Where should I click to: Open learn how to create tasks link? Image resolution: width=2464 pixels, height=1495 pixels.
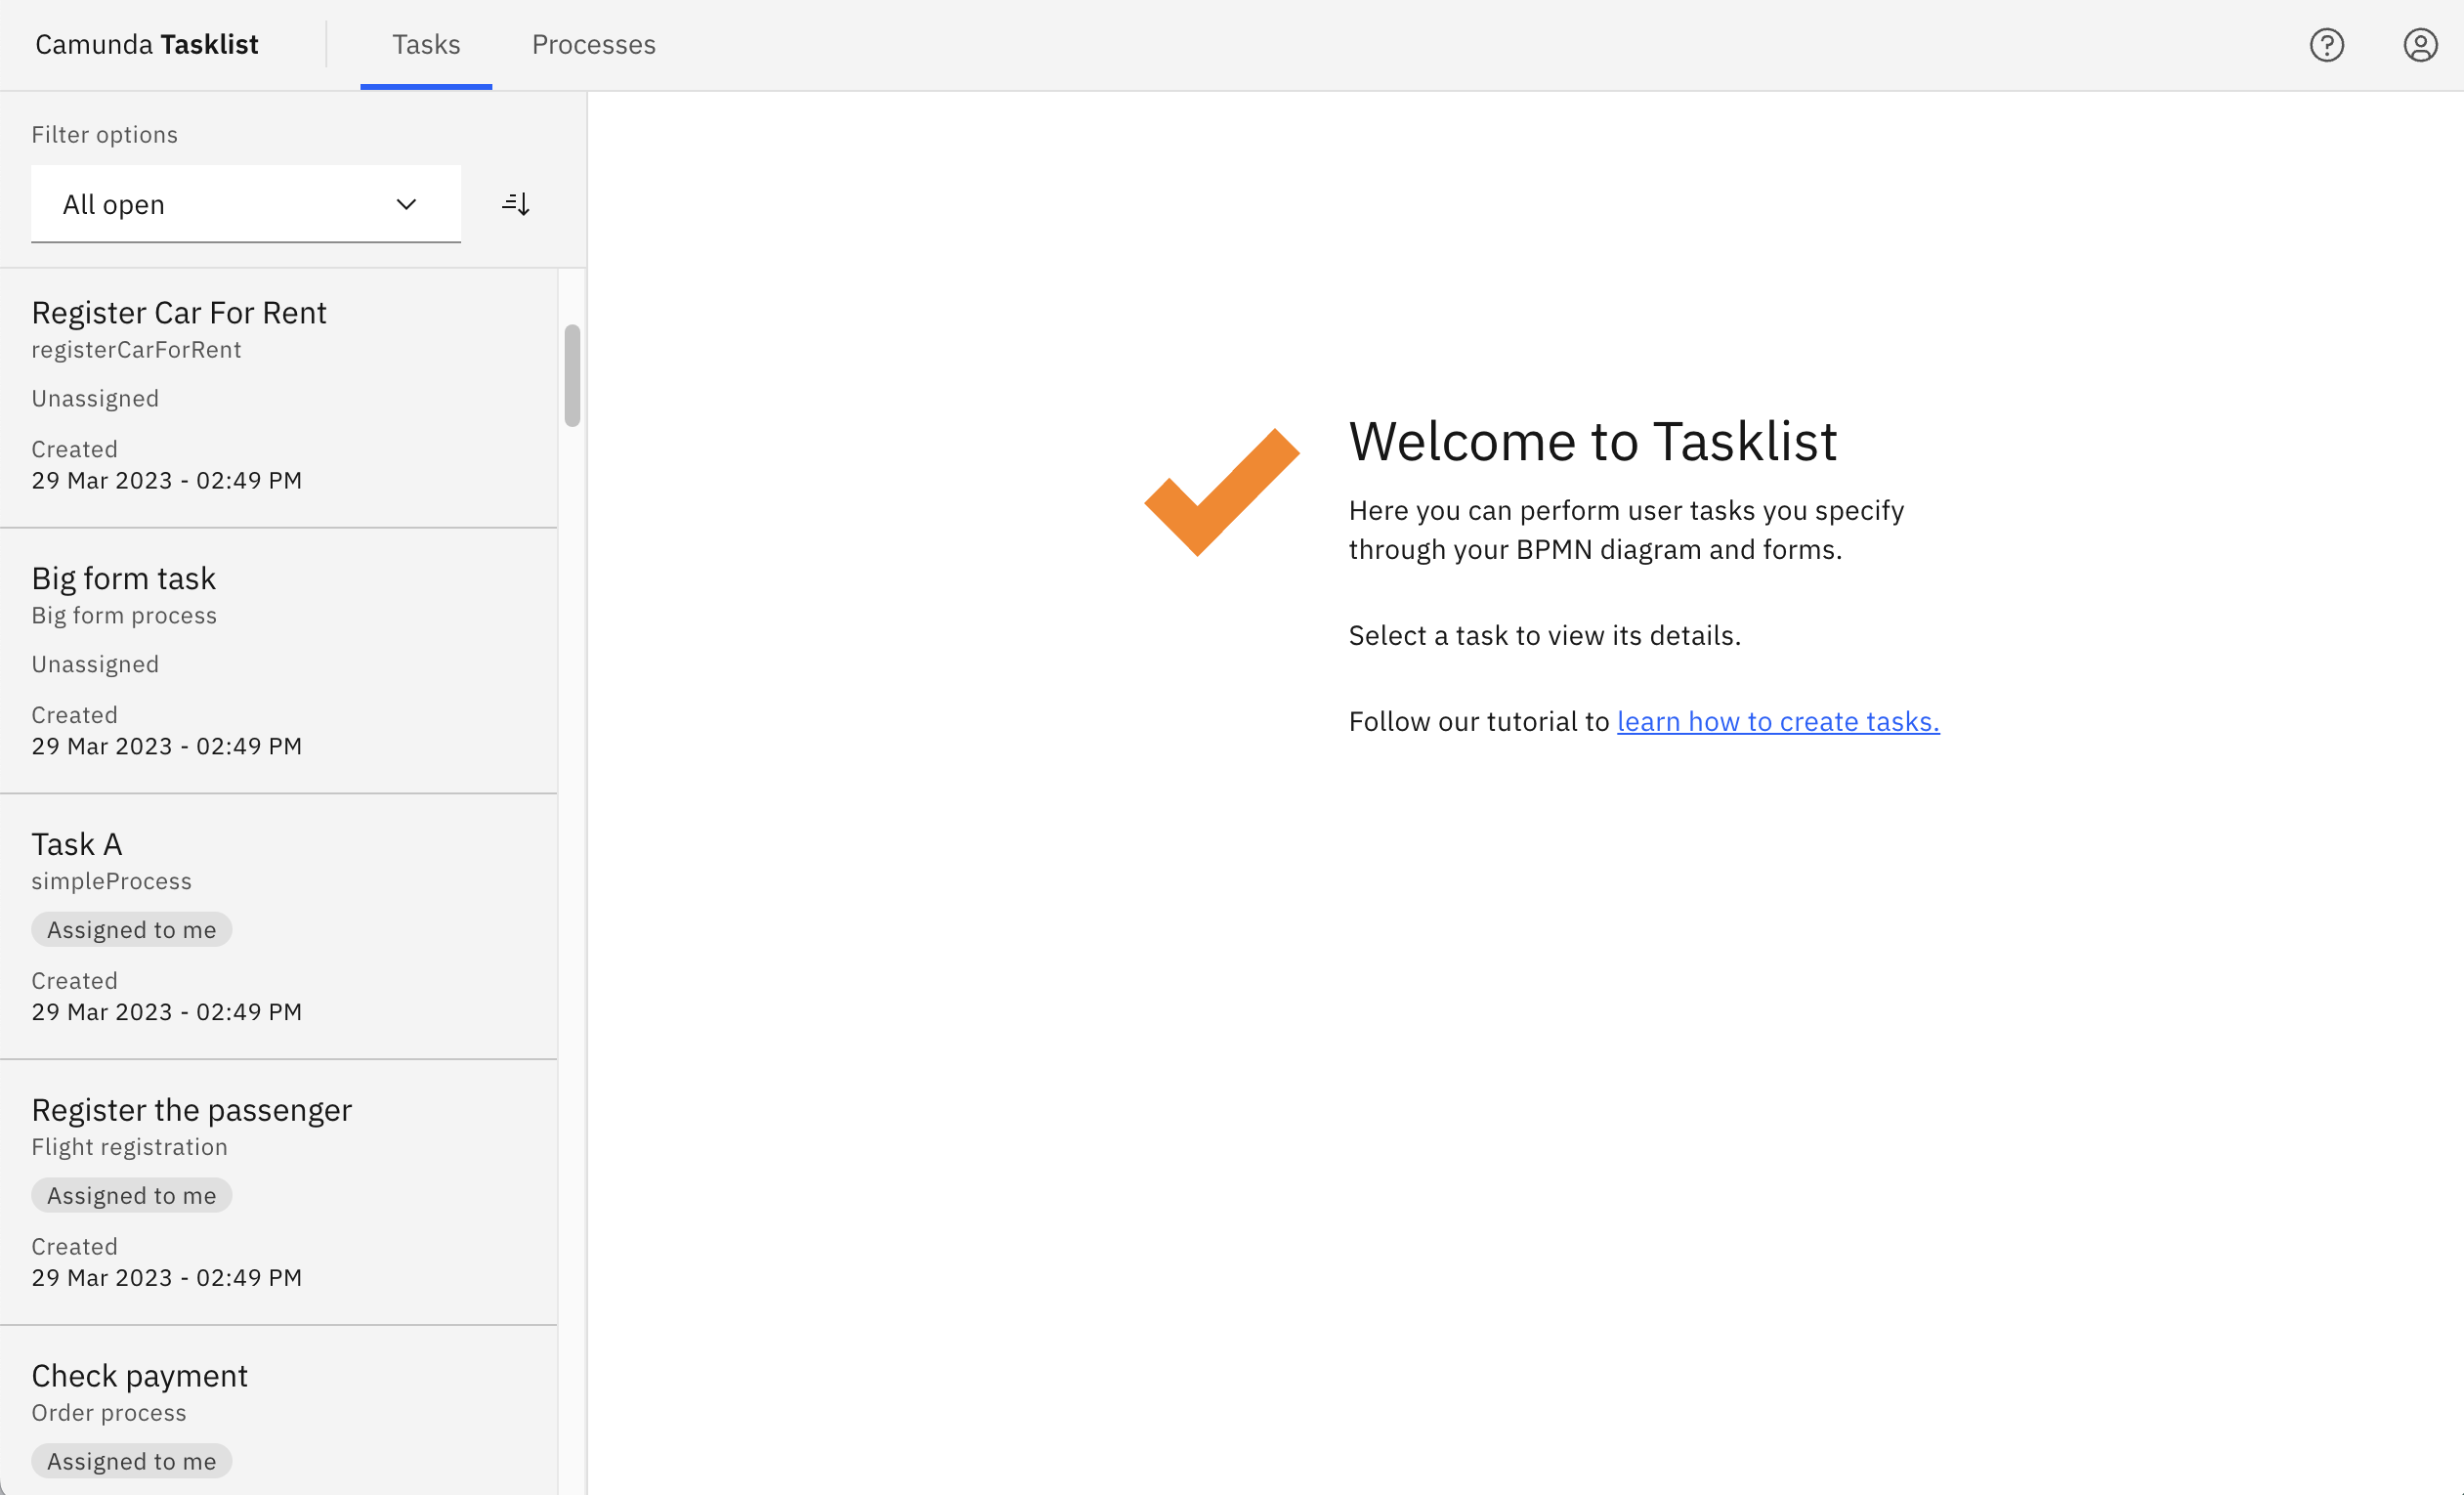point(1777,721)
